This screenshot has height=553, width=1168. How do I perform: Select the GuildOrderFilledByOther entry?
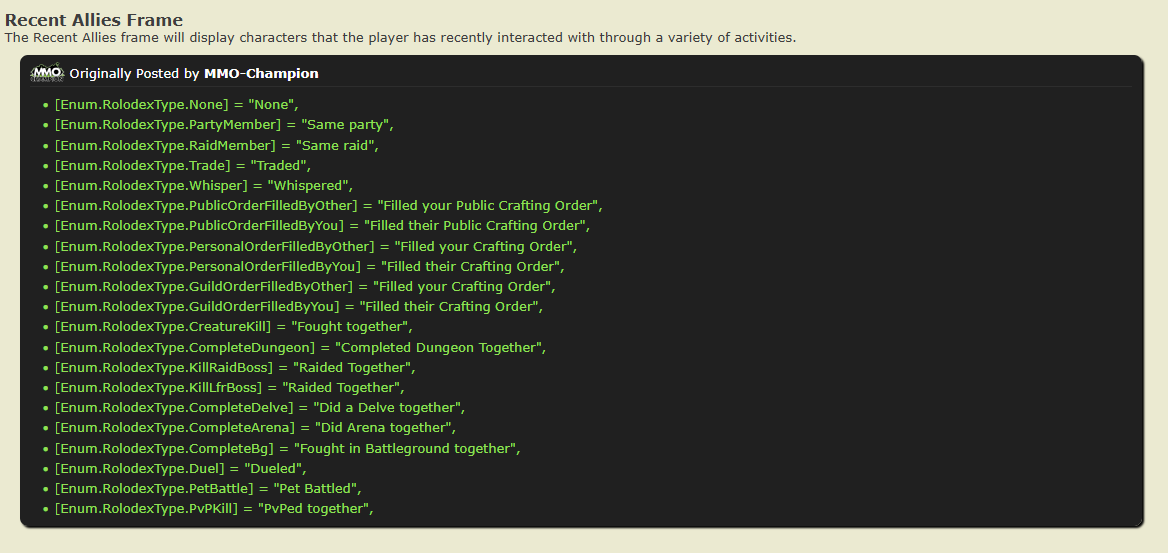[x=305, y=287]
